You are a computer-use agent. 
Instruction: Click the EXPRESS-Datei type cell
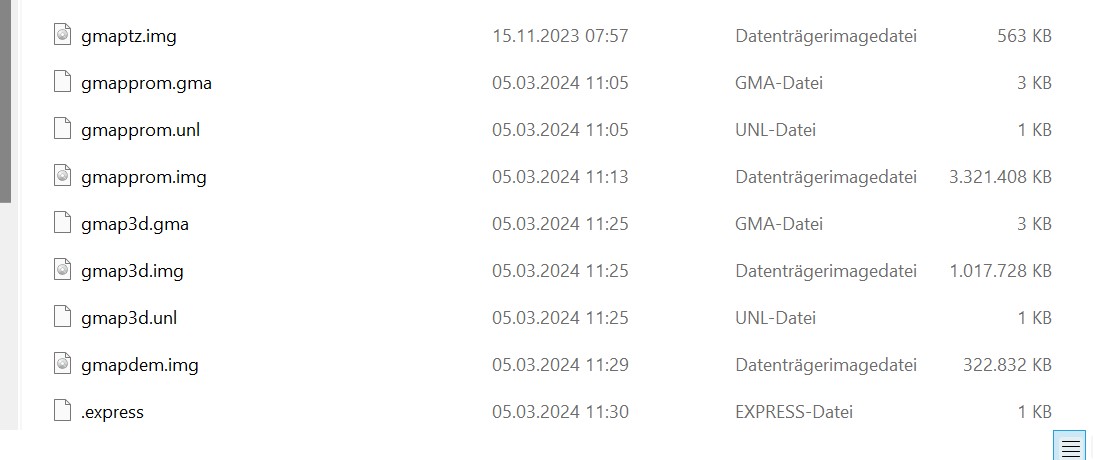[x=794, y=412]
